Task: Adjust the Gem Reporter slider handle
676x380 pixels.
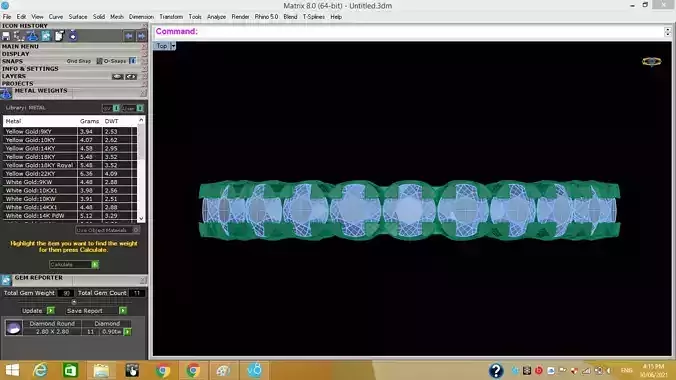Action: [x=74, y=302]
